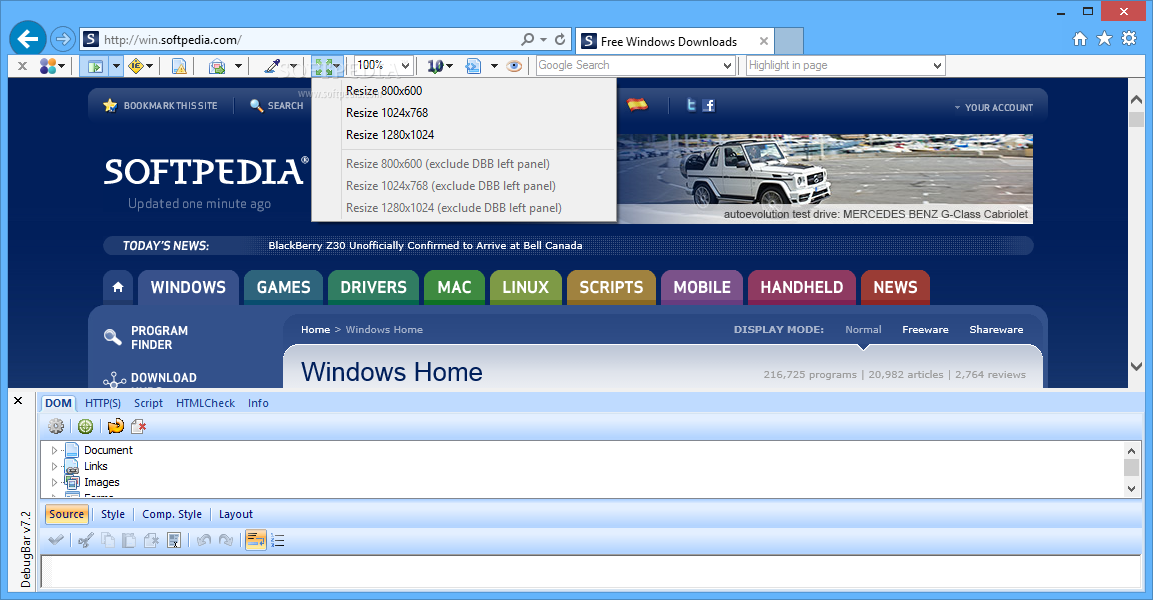This screenshot has height=600, width=1153.
Task: Expand the YOUR ACCOUNT menu
Action: 993,107
